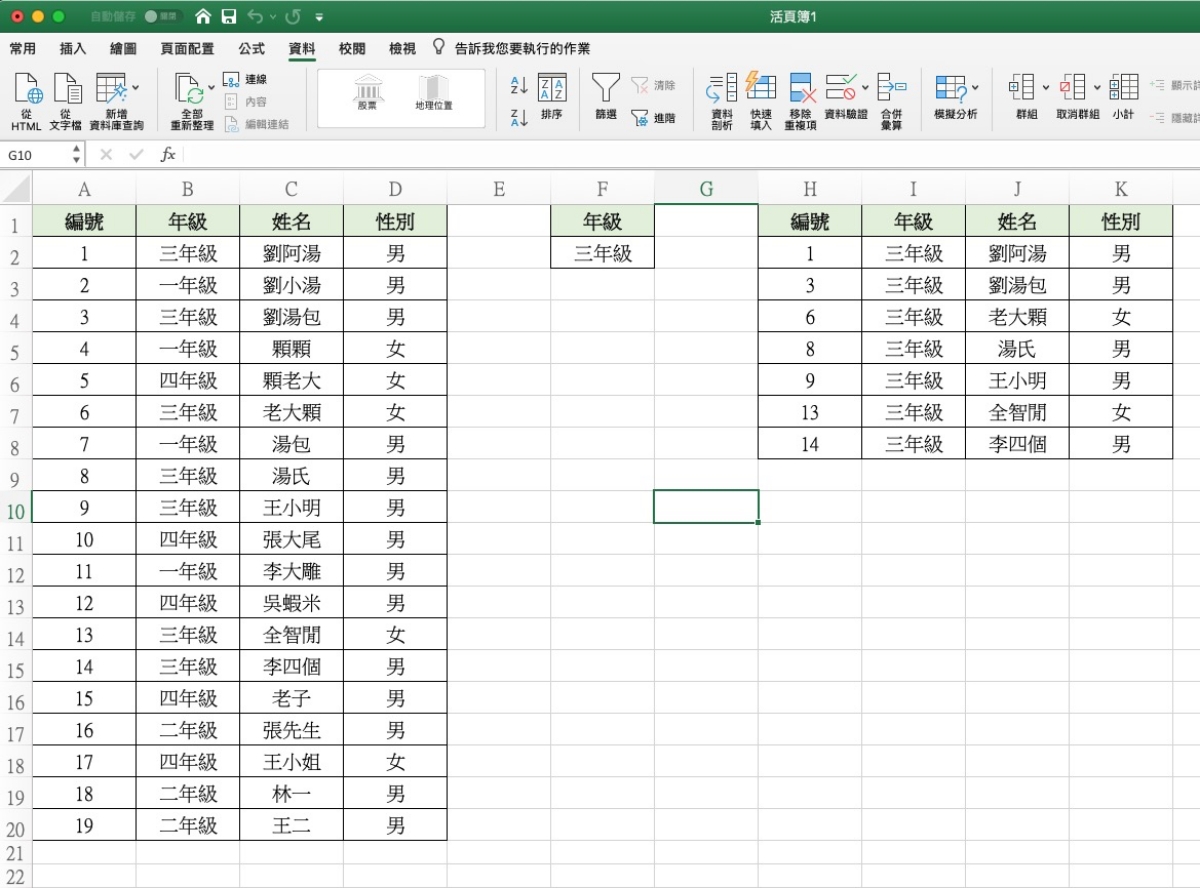
Task: Toggle the 自動儲存 autosave switch
Action: [163, 17]
